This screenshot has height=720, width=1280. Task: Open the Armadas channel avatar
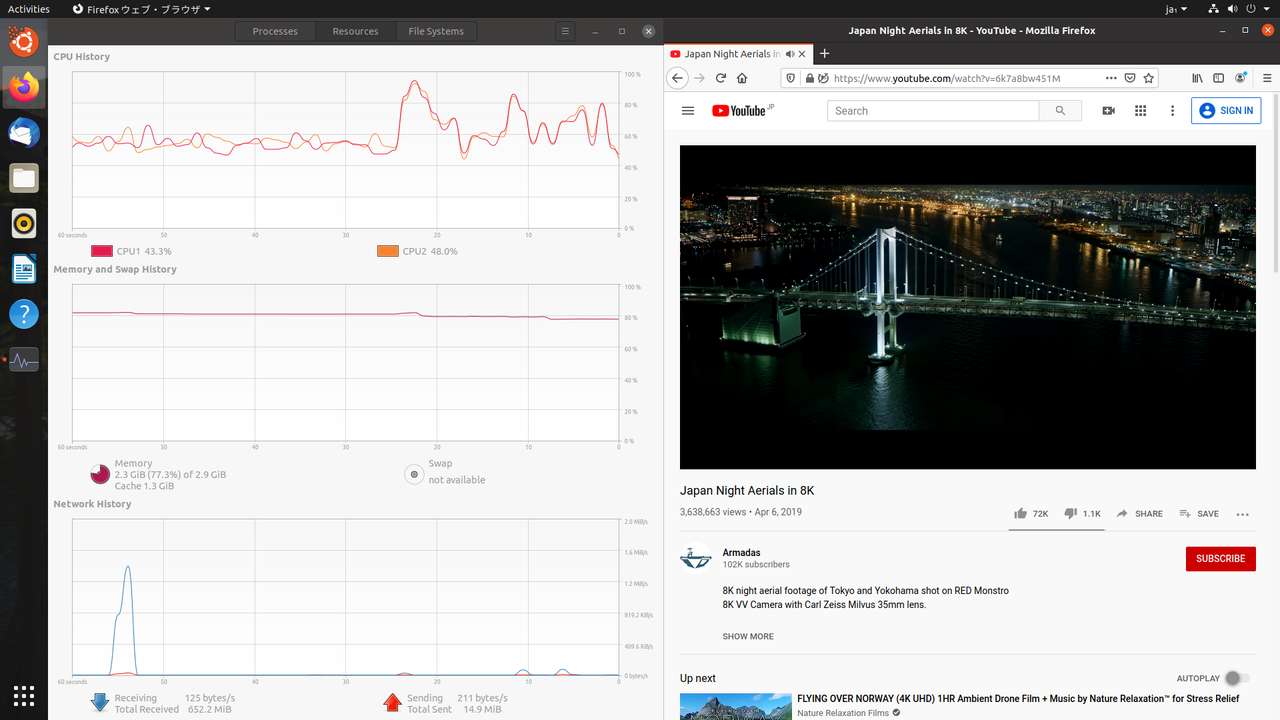(696, 558)
